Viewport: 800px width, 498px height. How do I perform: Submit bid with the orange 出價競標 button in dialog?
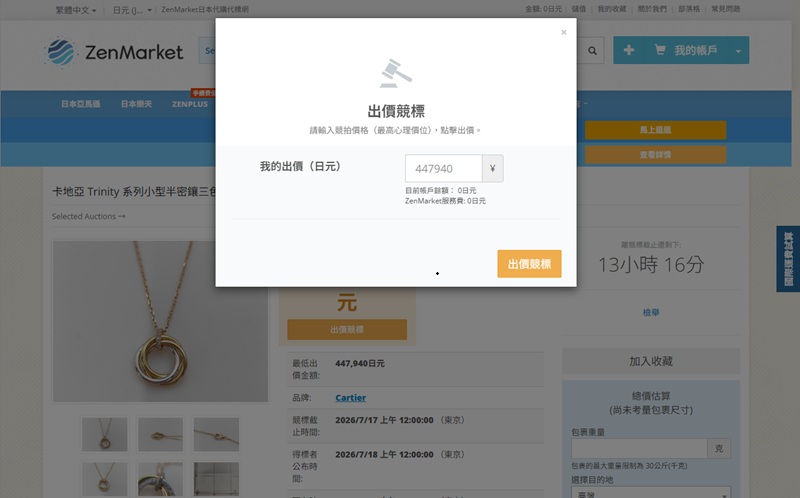(x=529, y=264)
